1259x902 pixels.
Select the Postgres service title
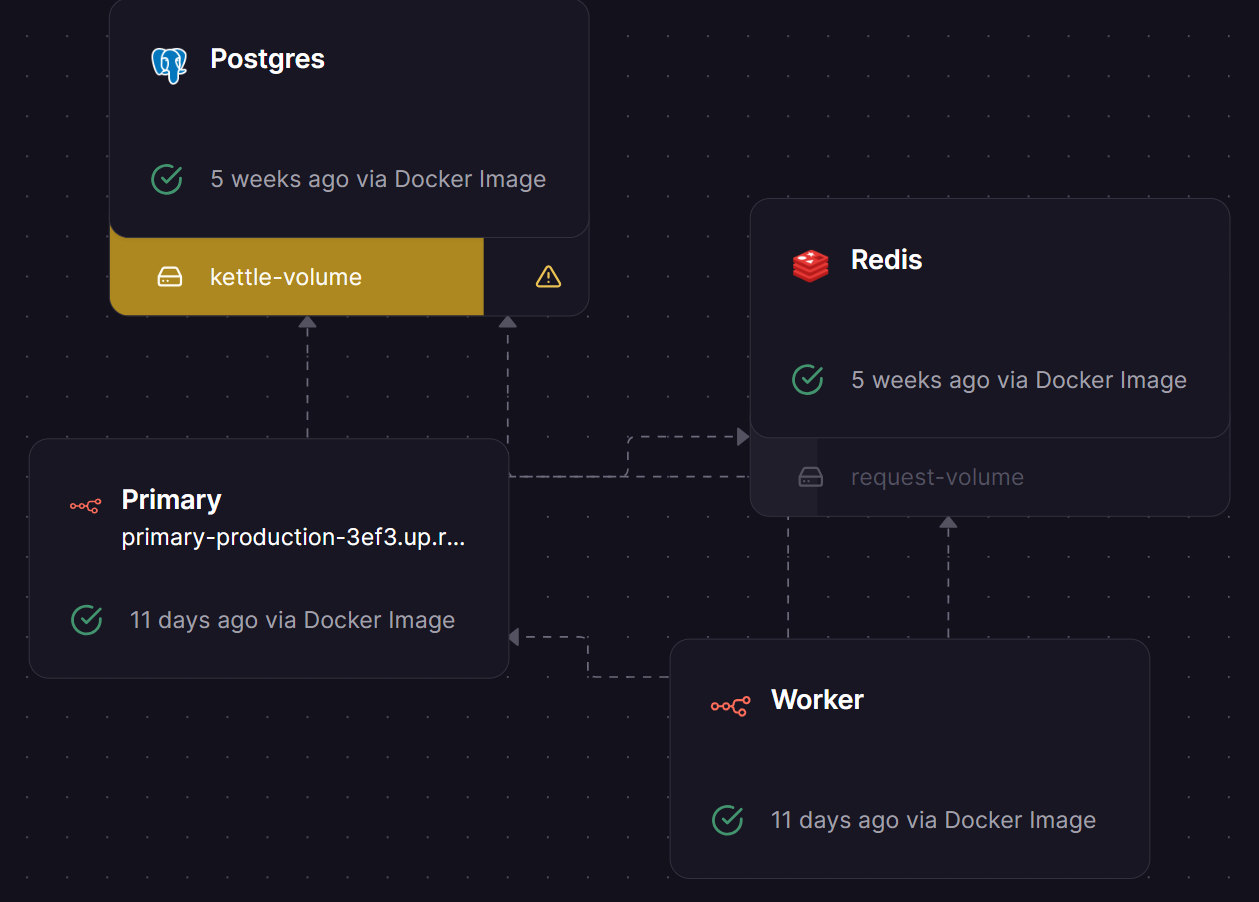coord(267,59)
